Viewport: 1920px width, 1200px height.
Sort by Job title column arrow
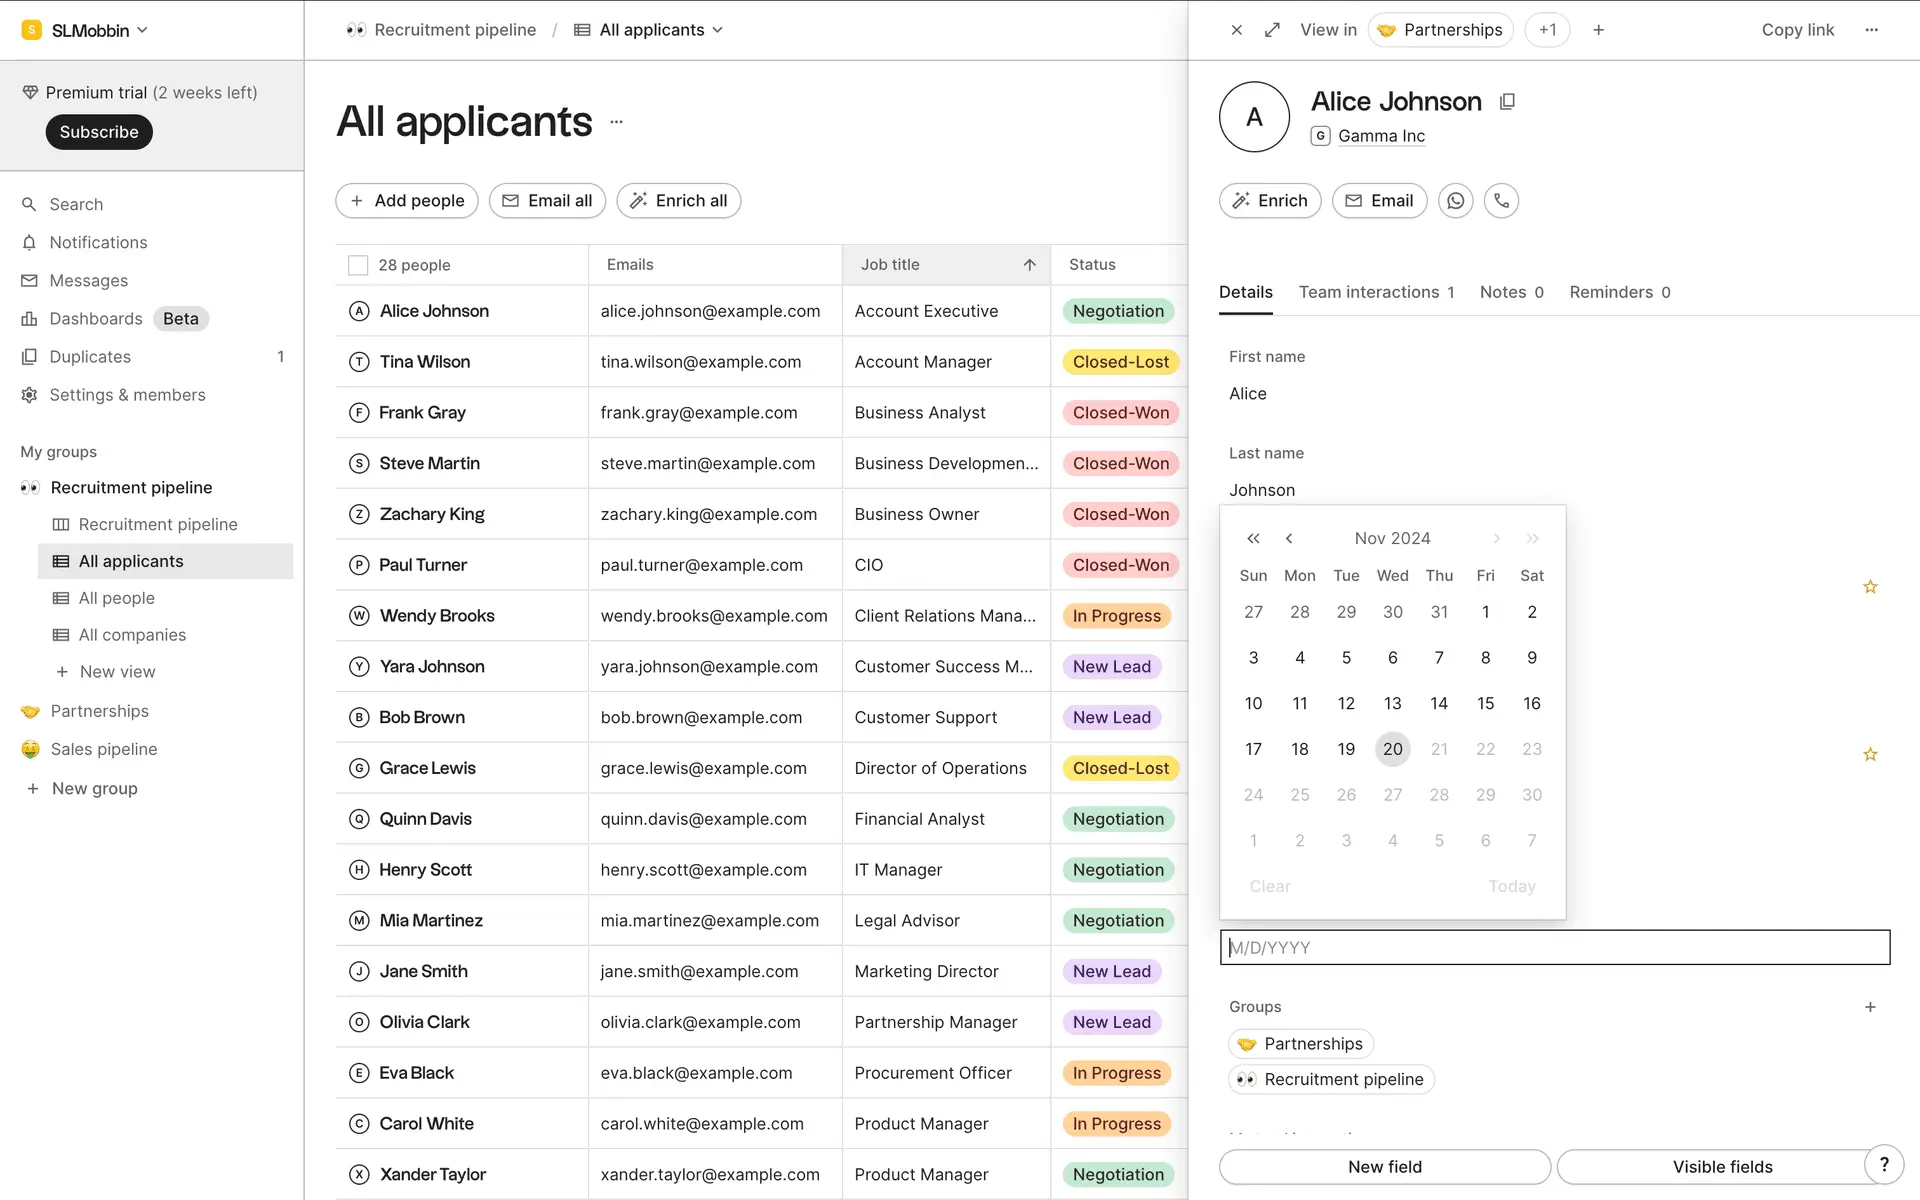click(x=1029, y=265)
